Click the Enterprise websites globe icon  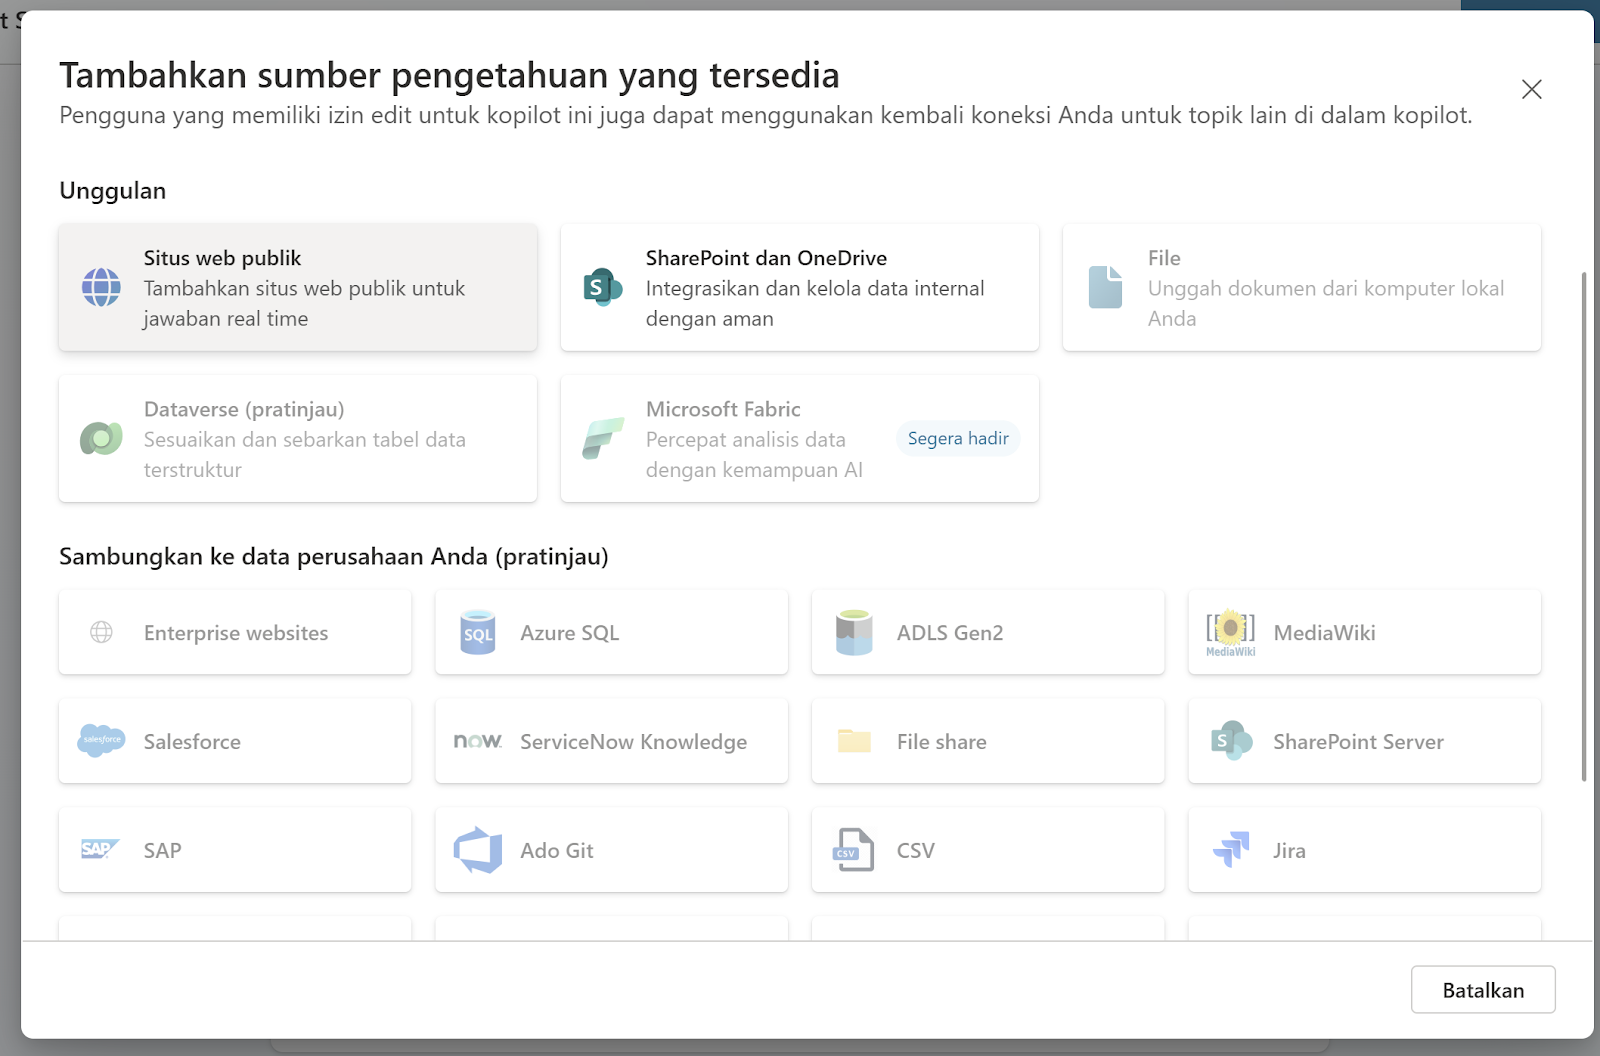[x=101, y=632]
